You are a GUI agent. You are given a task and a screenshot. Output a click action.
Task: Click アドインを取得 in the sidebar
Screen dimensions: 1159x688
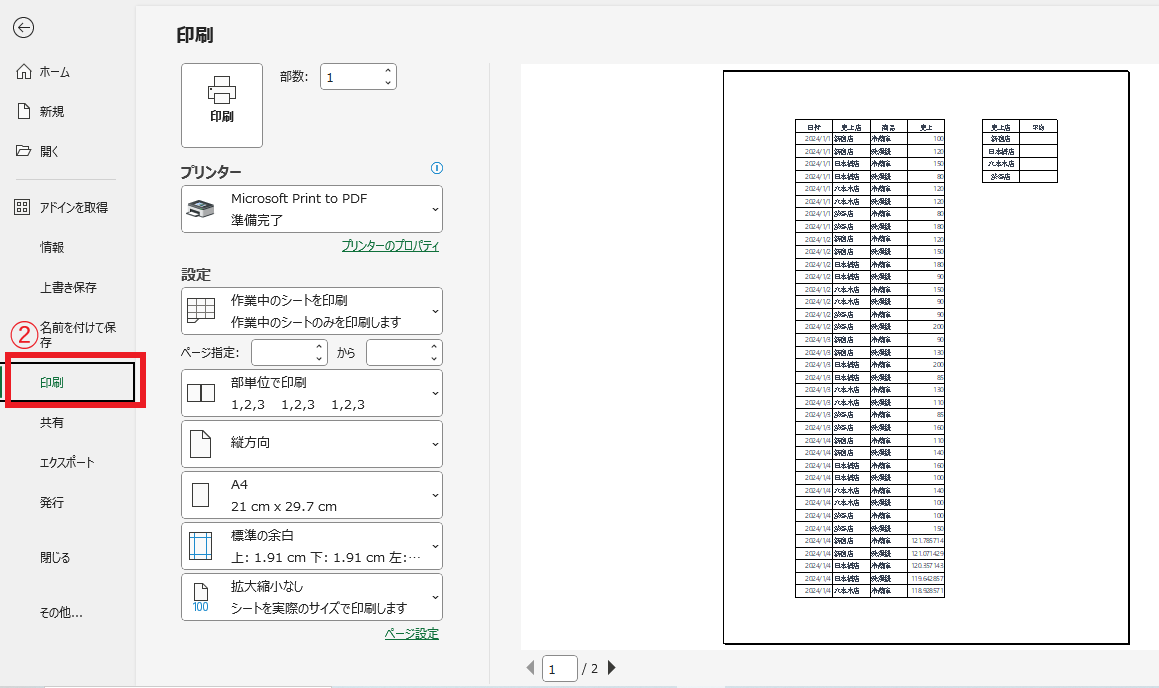pos(73,207)
